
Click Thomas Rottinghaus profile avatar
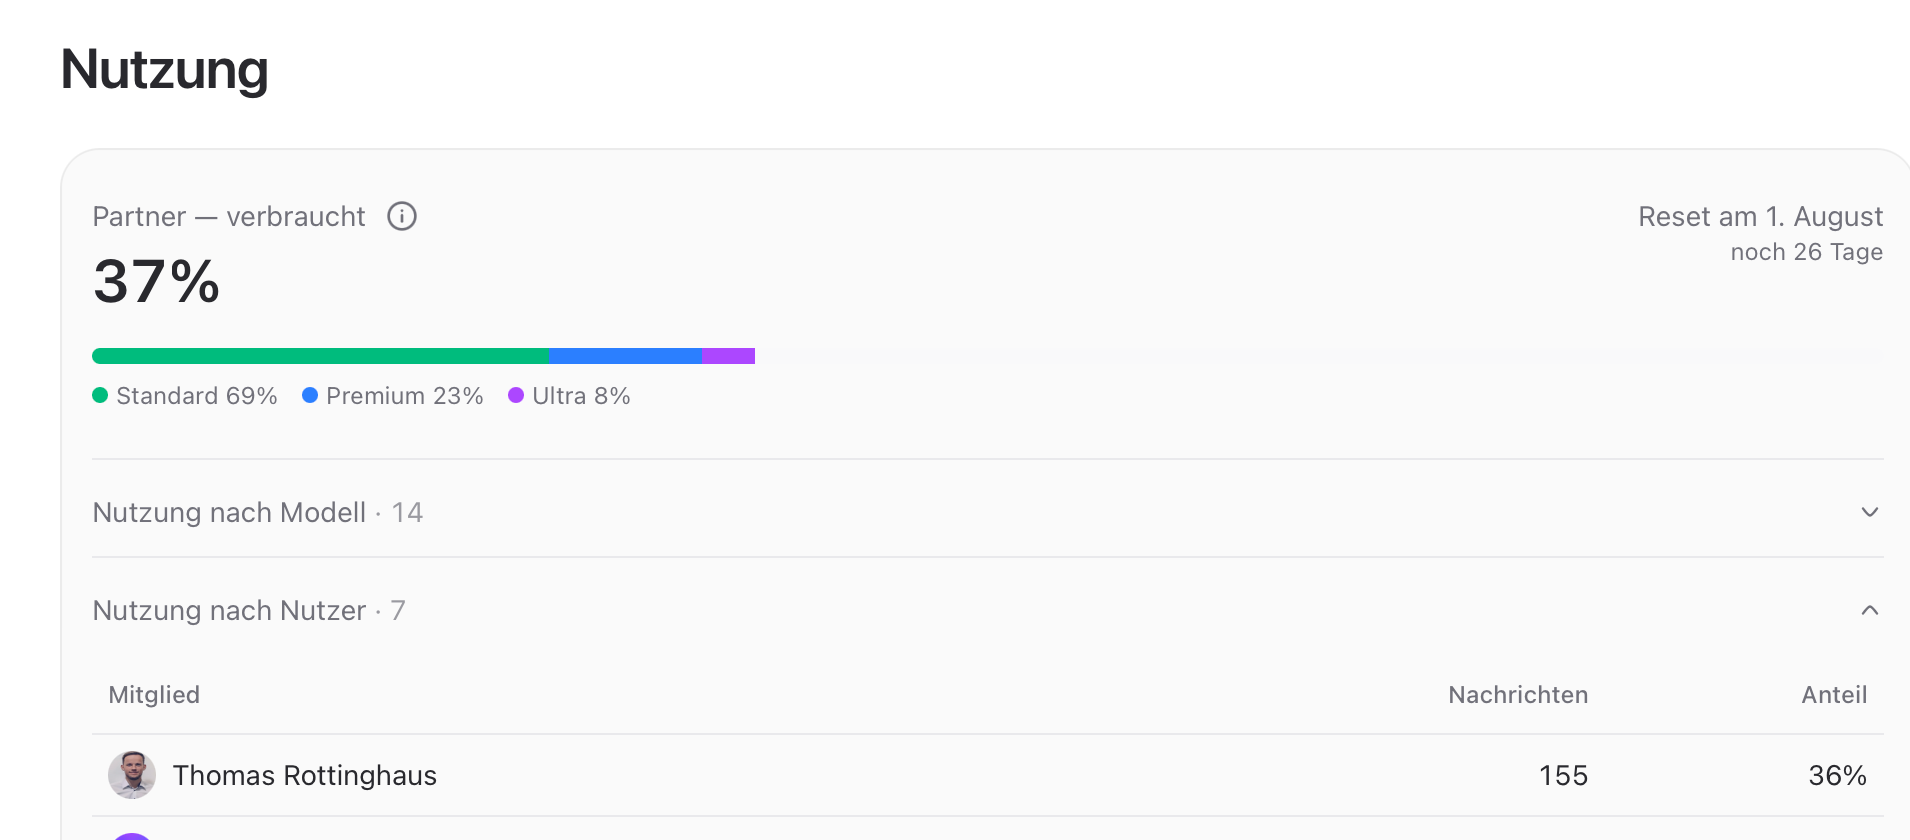[132, 775]
